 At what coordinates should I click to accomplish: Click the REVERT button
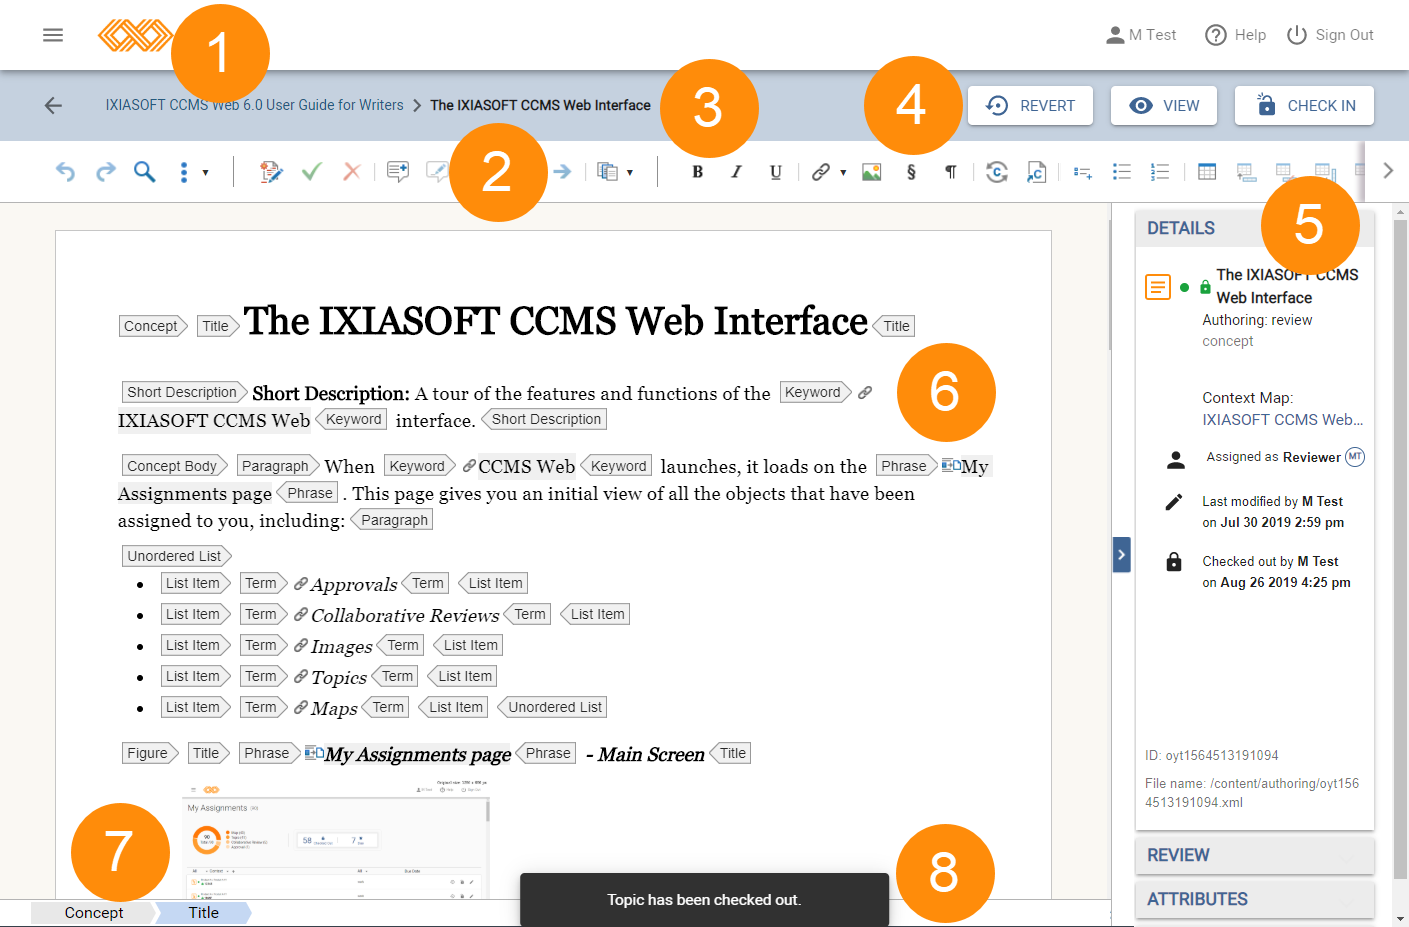point(1030,105)
